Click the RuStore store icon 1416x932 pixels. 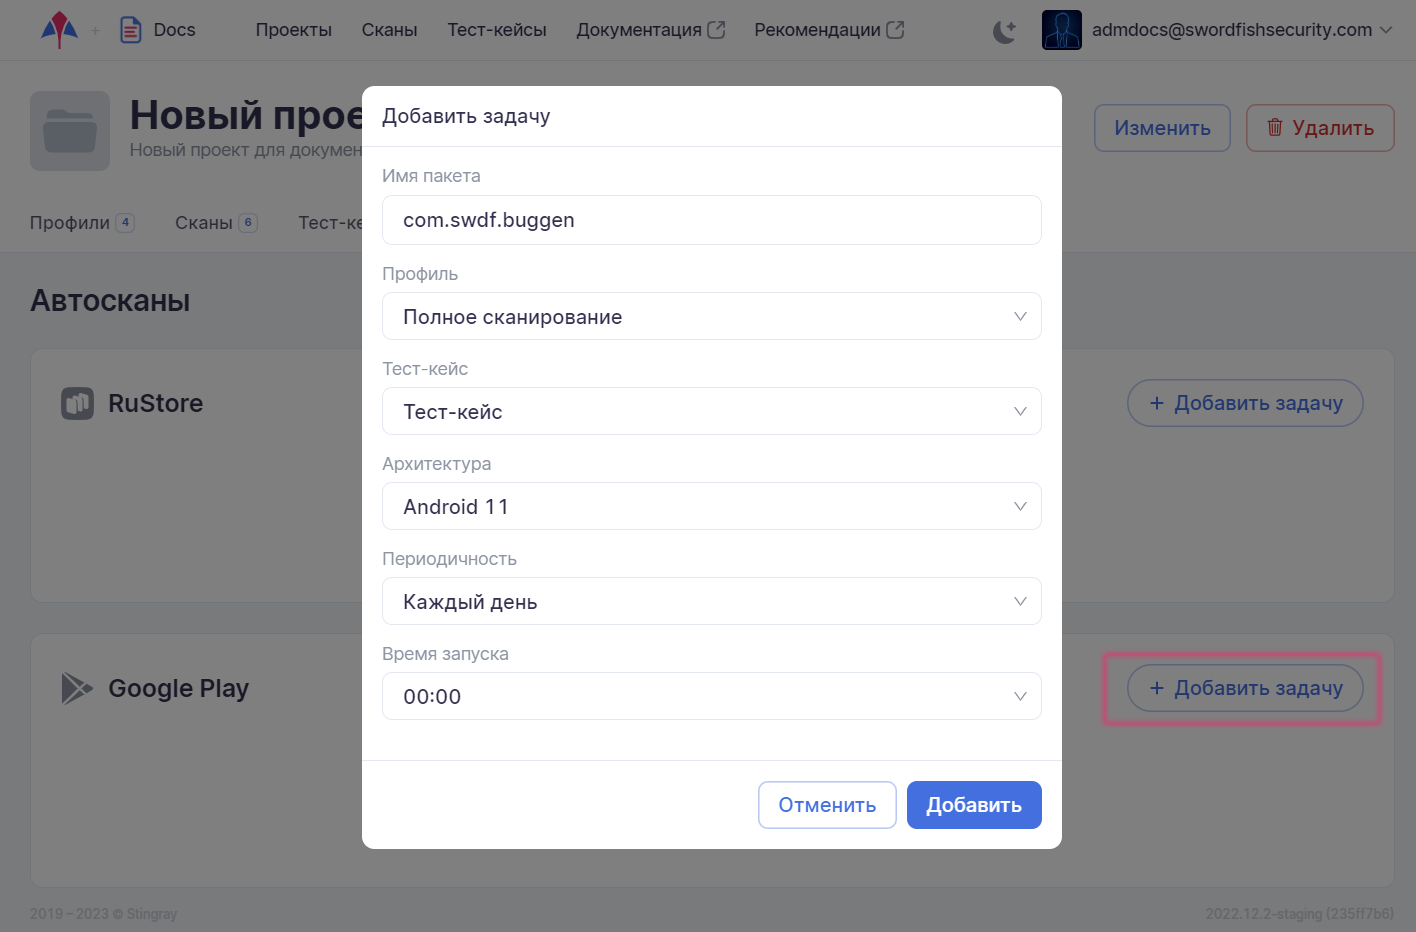pyautogui.click(x=77, y=403)
